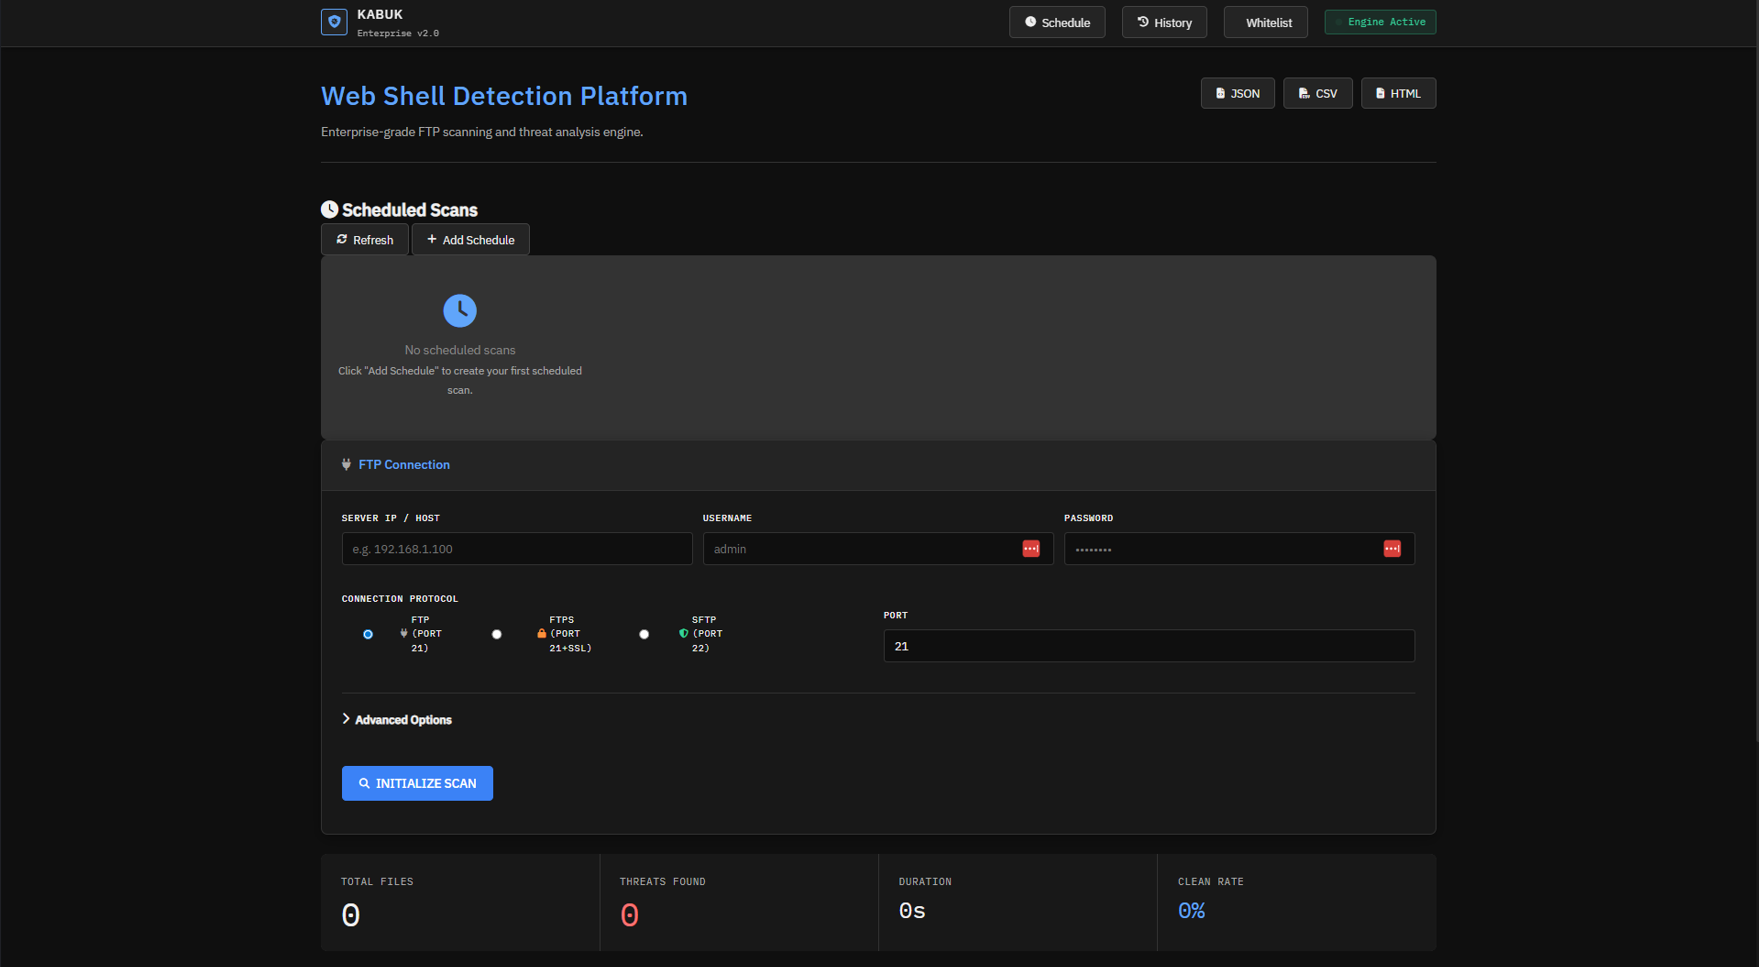The height and width of the screenshot is (967, 1759).
Task: Open the History page from top navigation
Action: 1164,22
